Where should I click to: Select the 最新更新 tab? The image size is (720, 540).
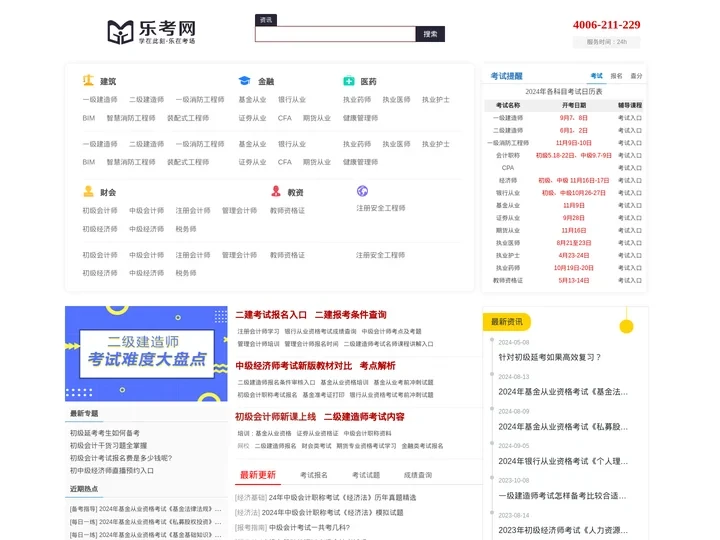pos(258,475)
